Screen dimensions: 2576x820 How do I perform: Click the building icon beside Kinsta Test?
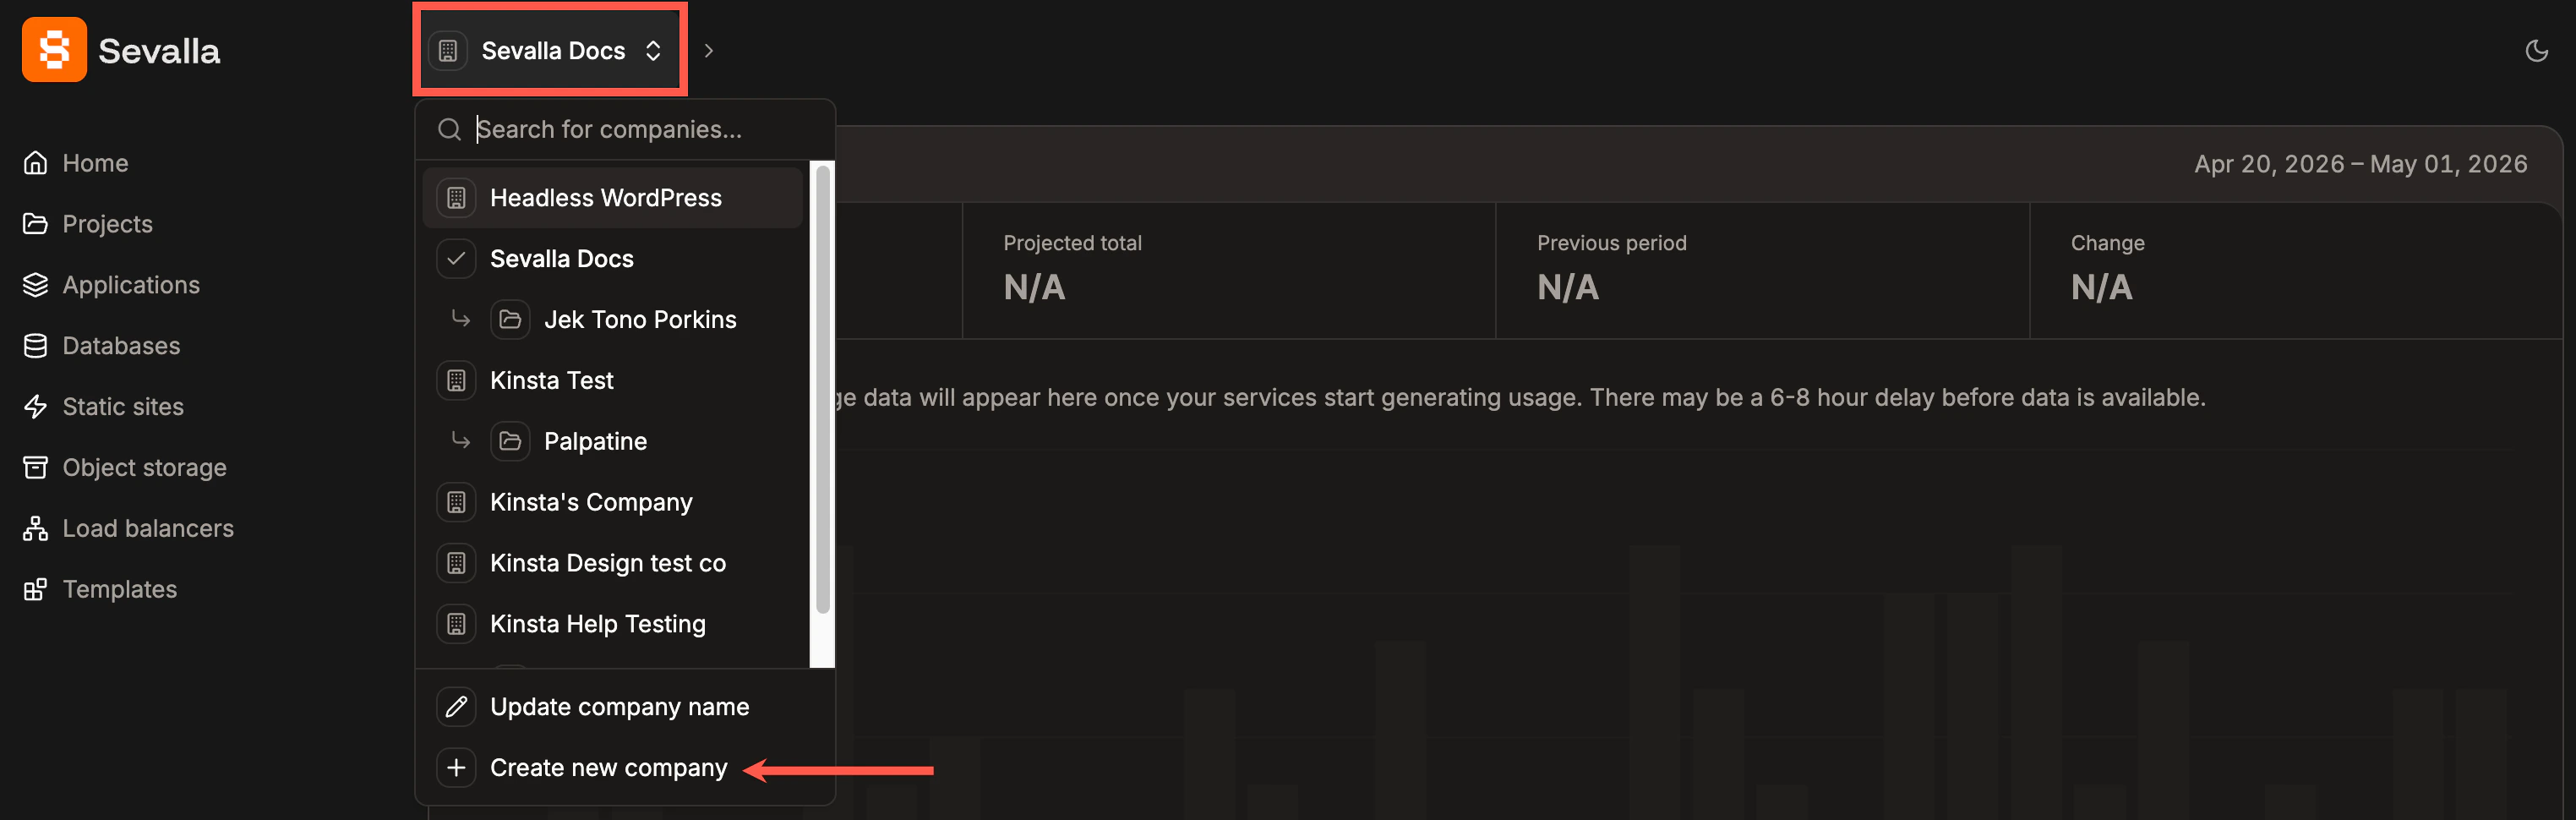click(456, 381)
